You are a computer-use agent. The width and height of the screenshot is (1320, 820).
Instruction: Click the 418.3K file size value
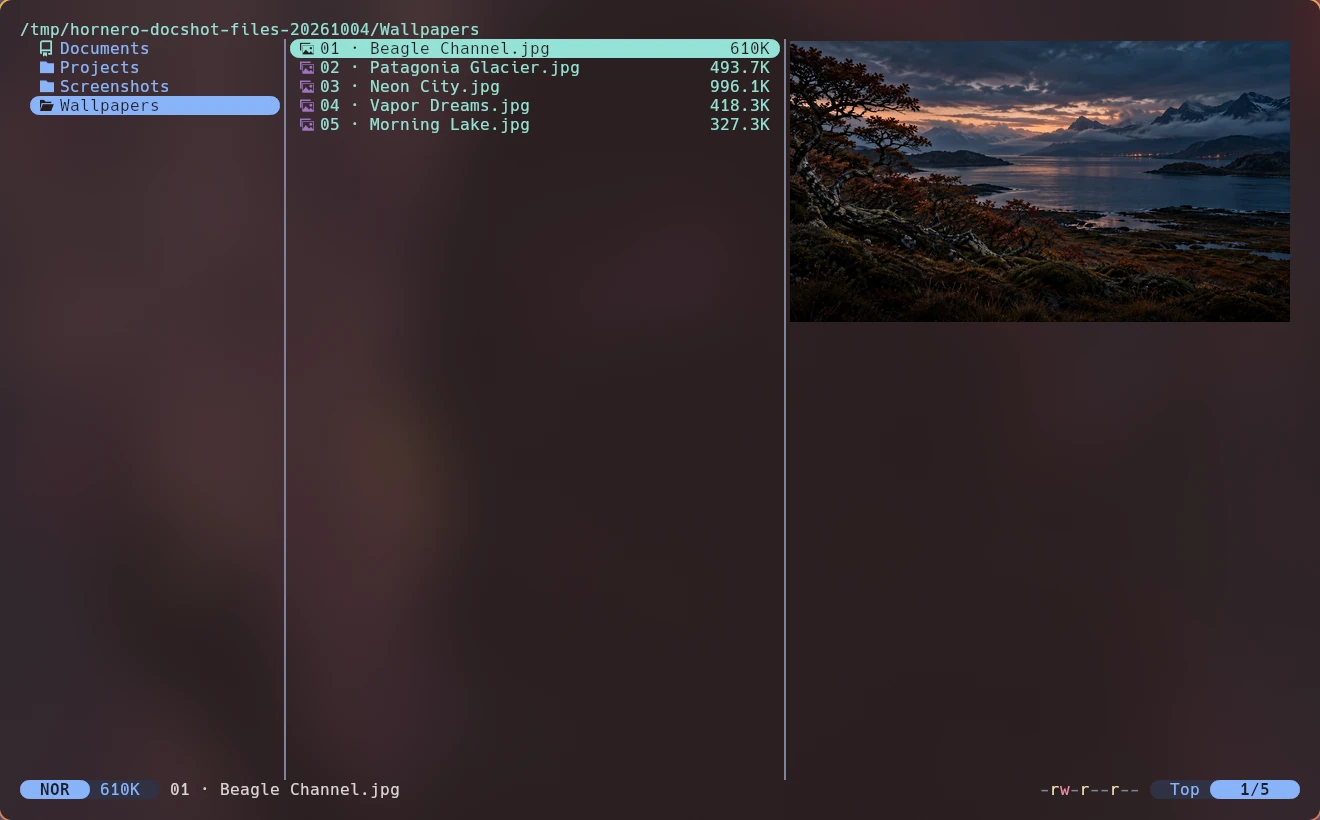740,105
